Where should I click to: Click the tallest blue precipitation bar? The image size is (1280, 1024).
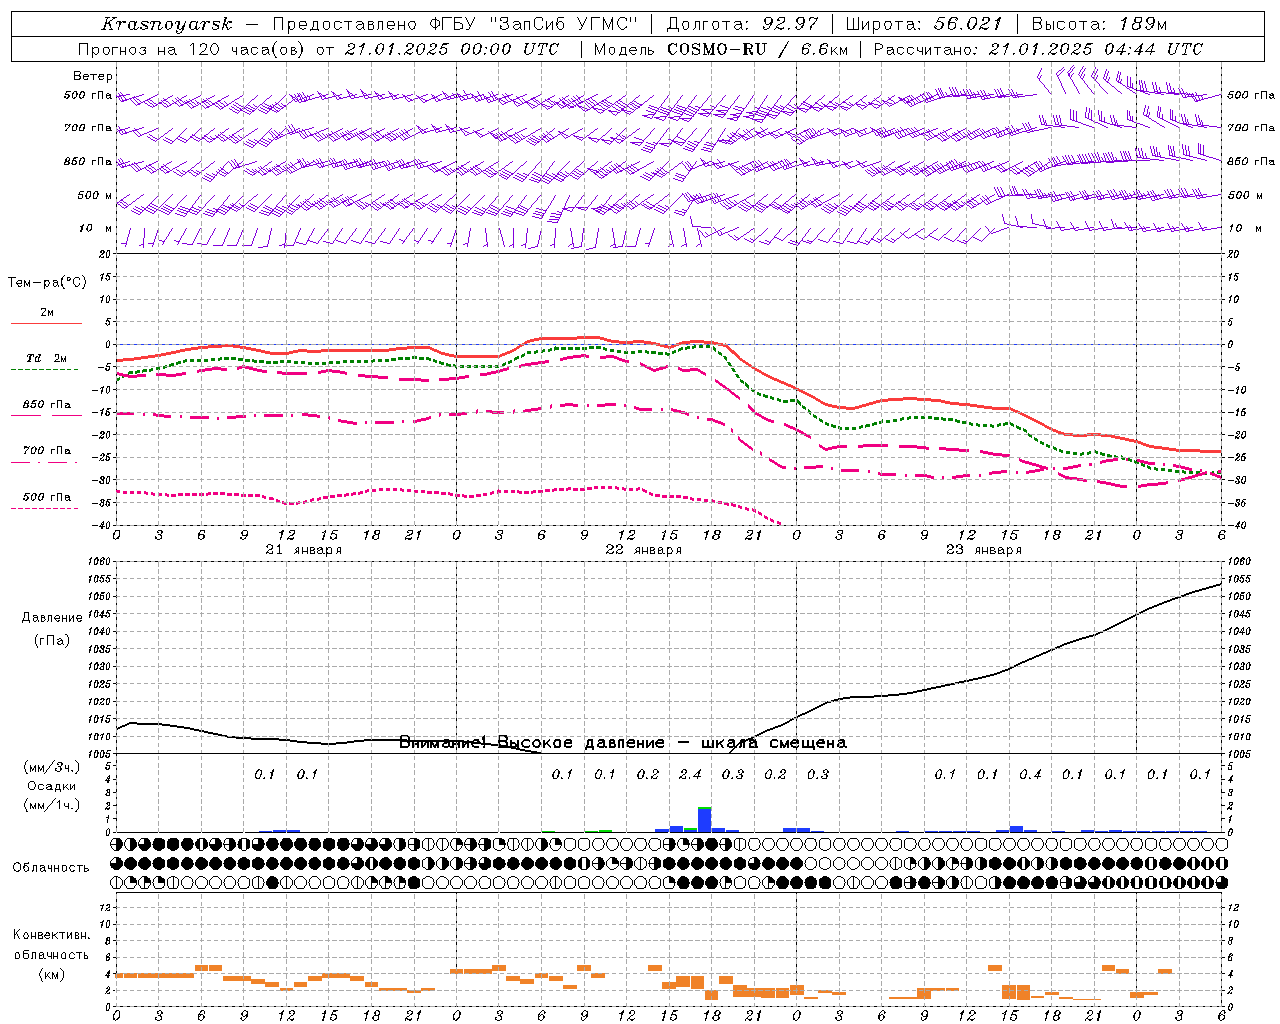705,819
